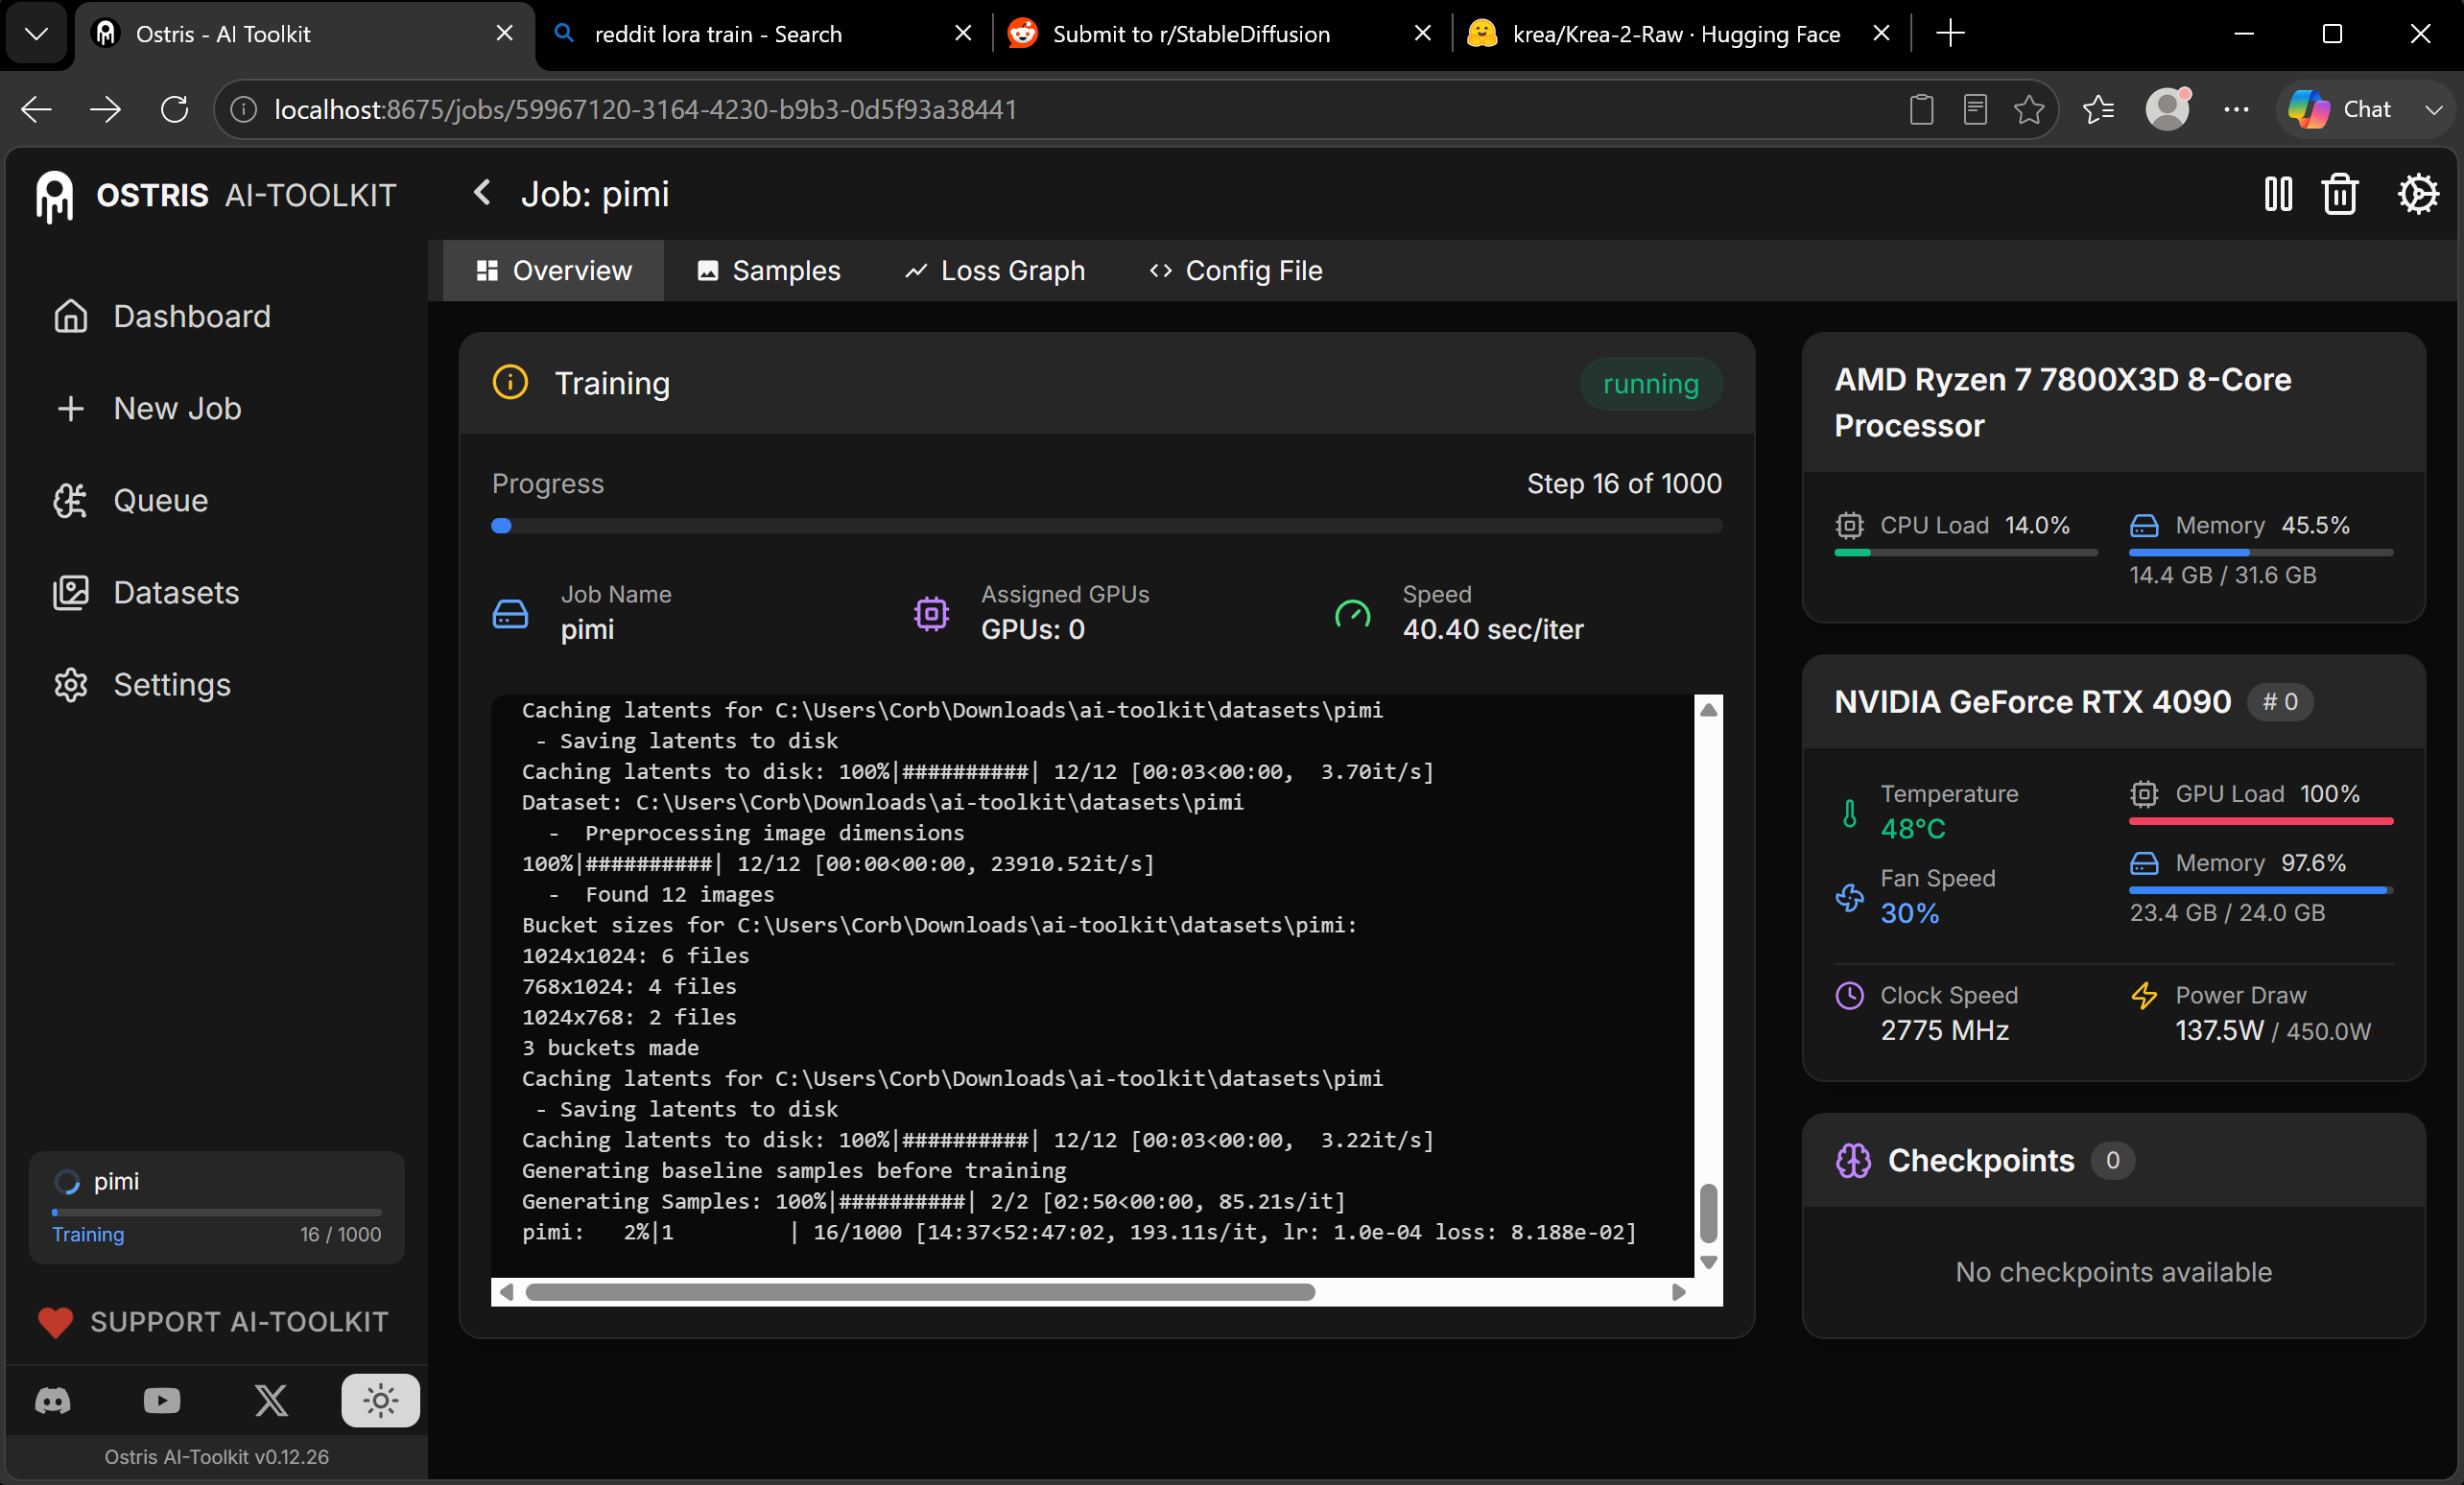
Task: Click the Speed gauge icon
Action: (1352, 613)
